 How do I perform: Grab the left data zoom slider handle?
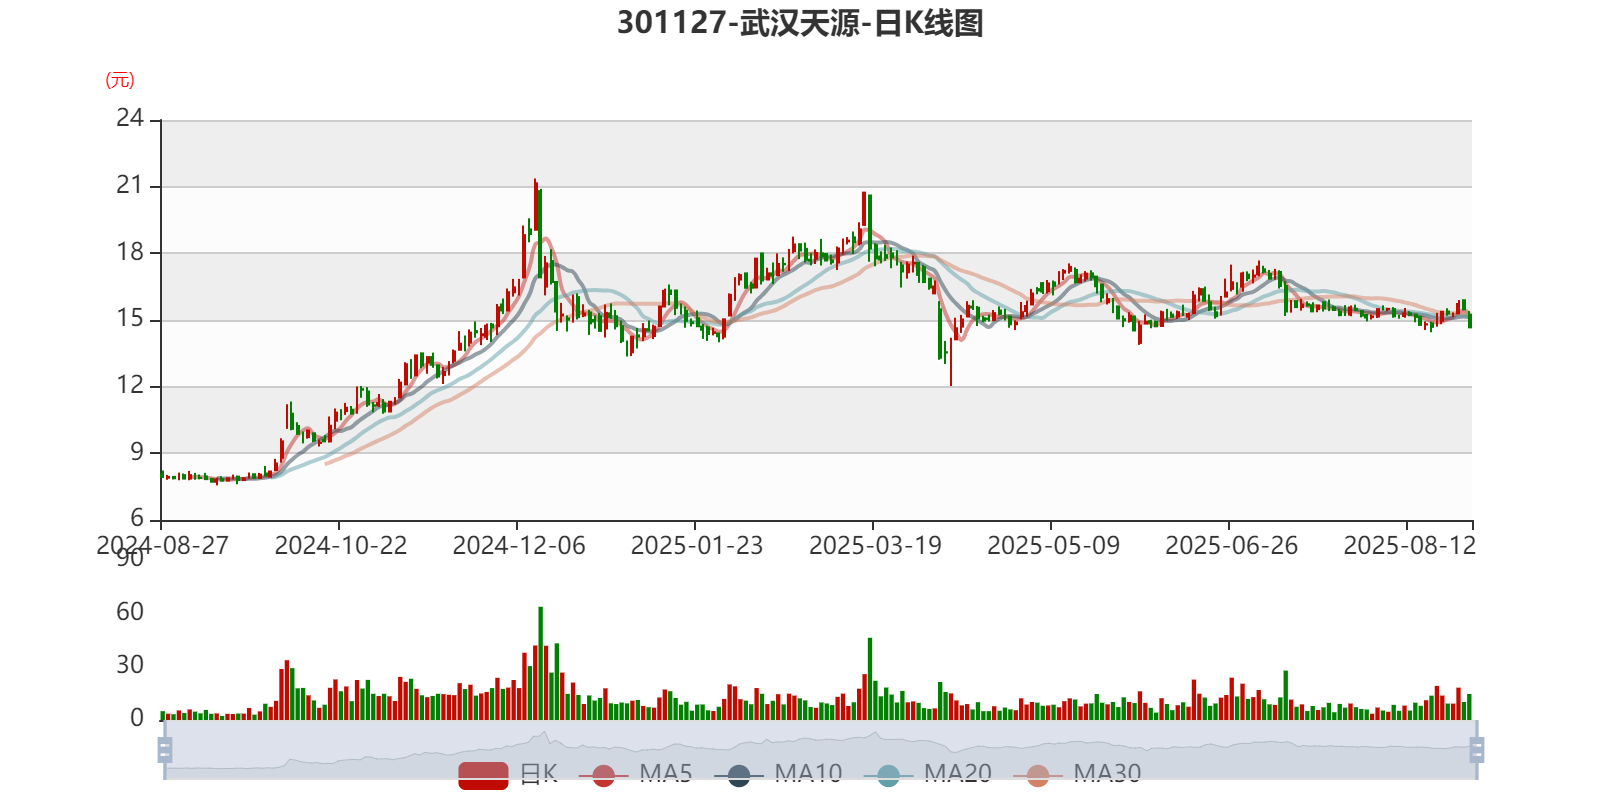click(x=165, y=749)
